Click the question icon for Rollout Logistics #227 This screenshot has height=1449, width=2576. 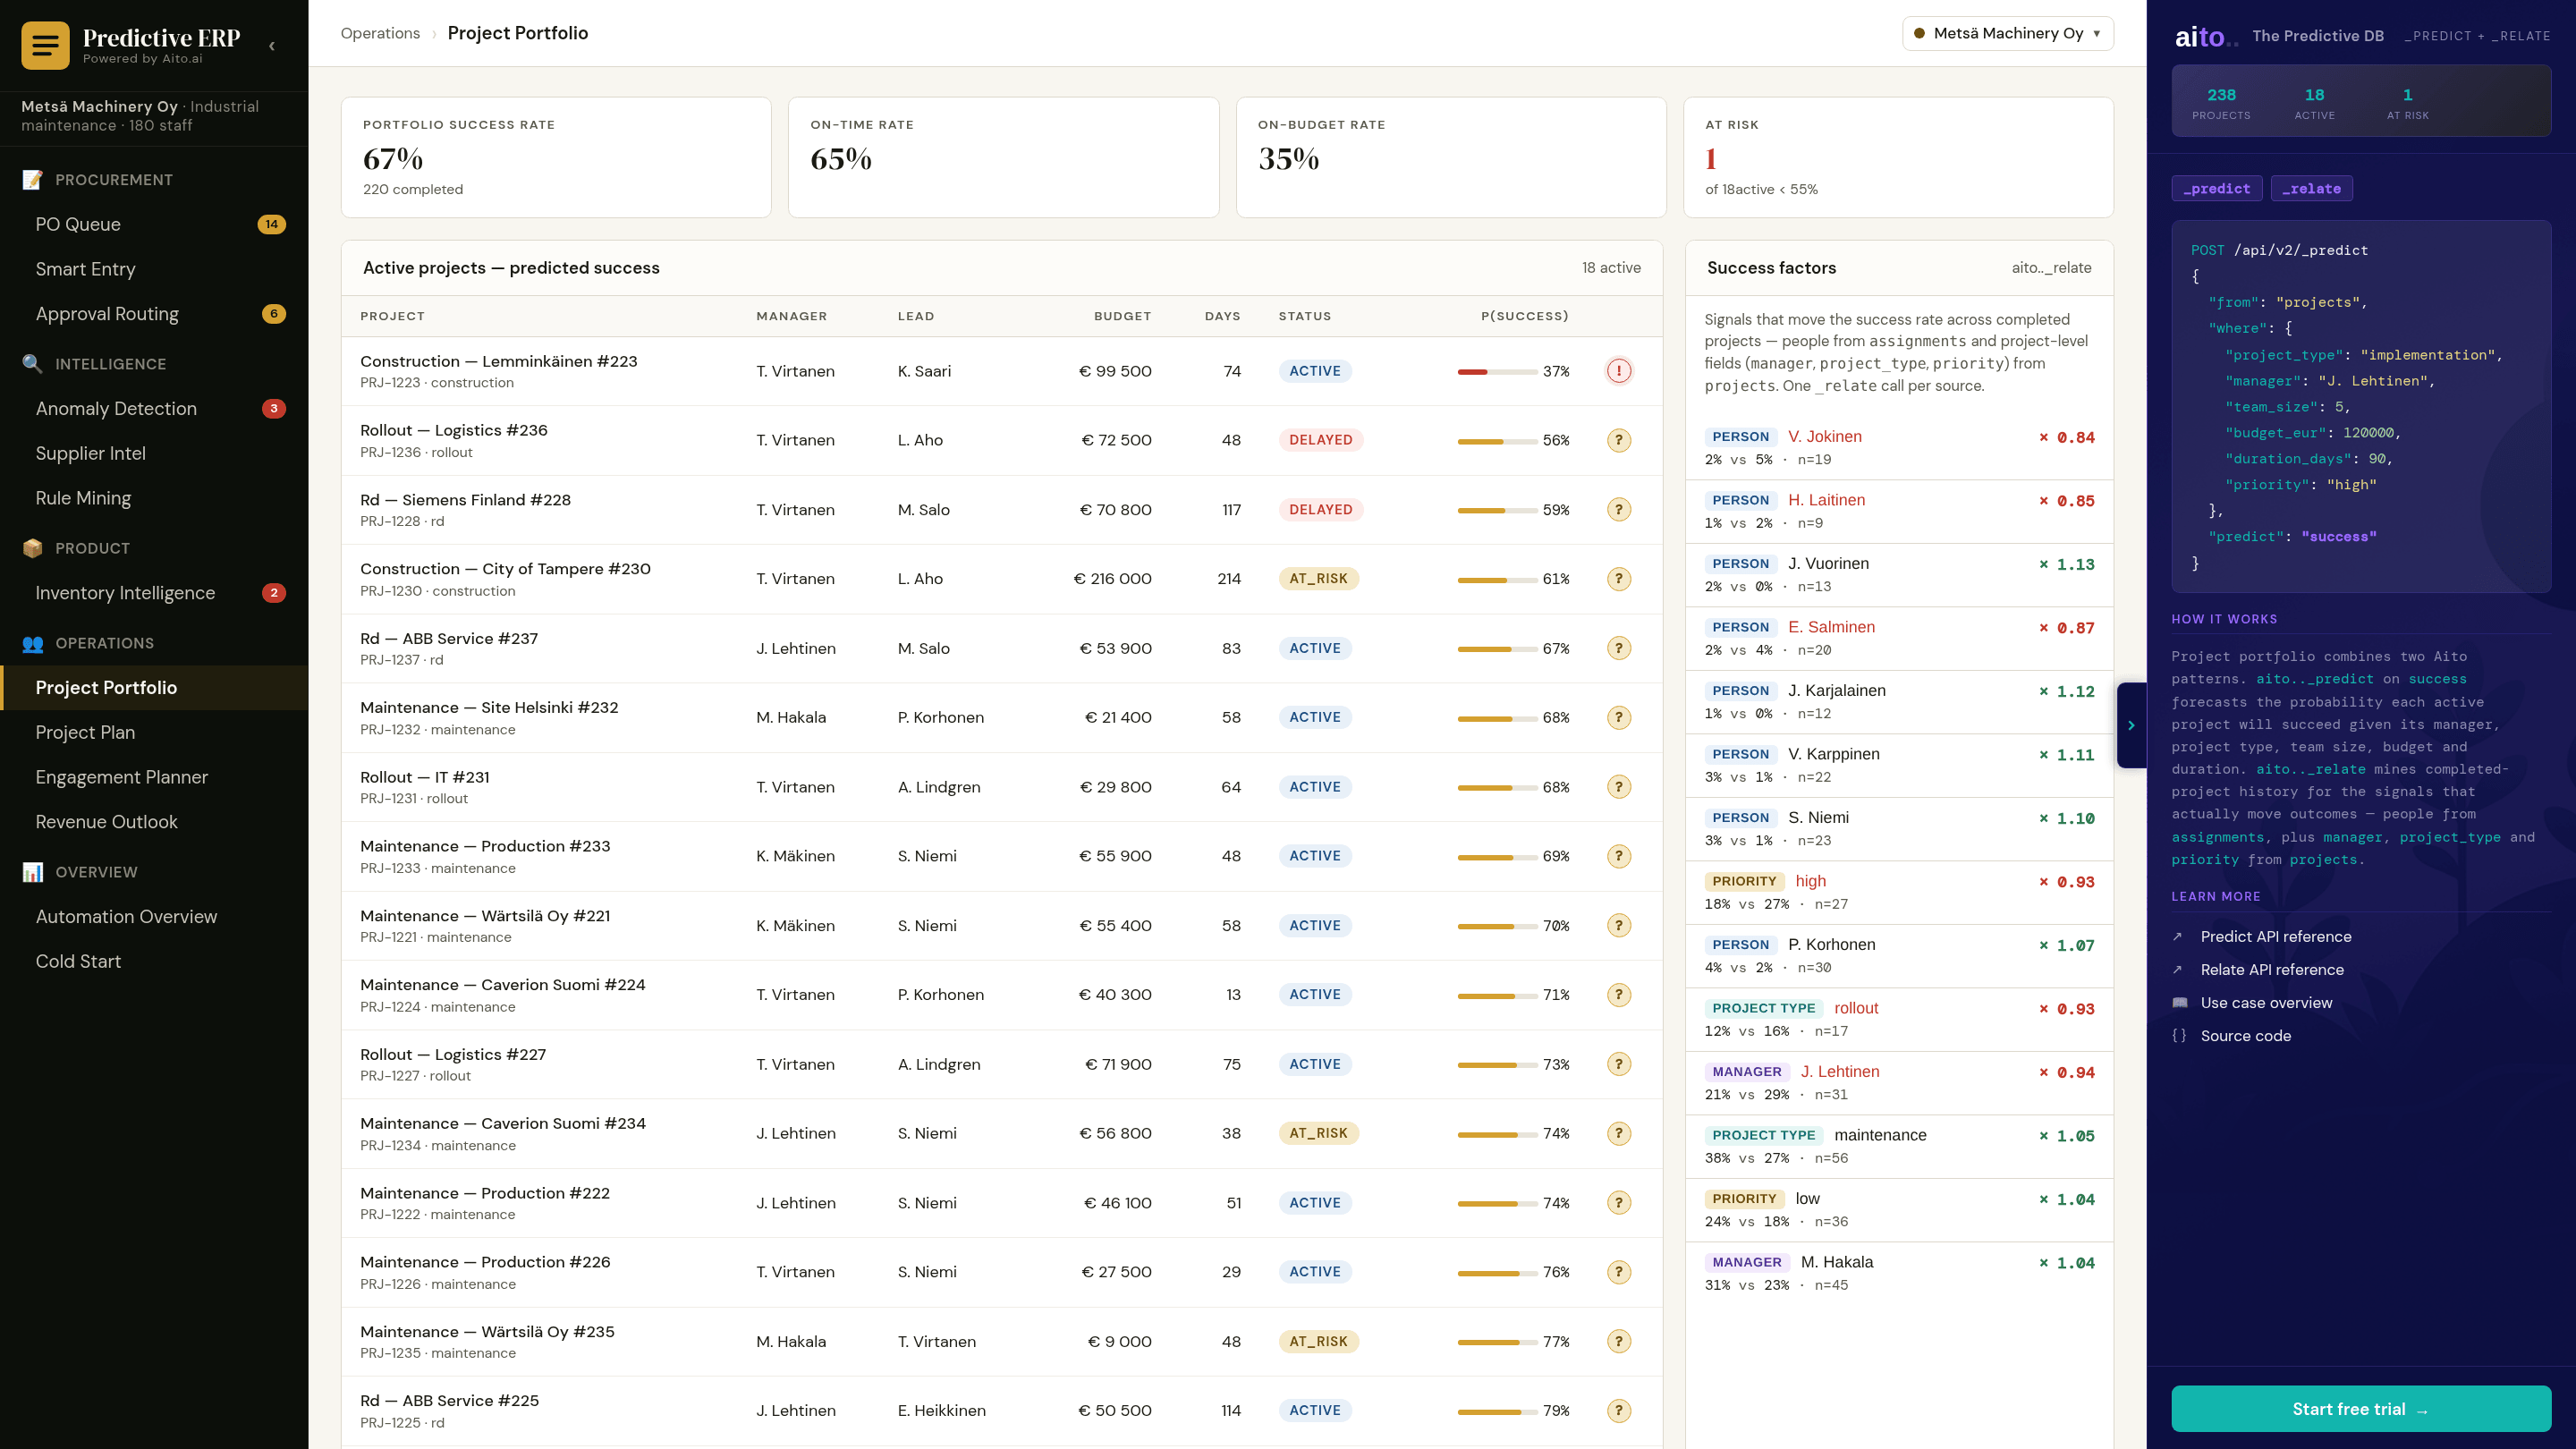1619,1064
